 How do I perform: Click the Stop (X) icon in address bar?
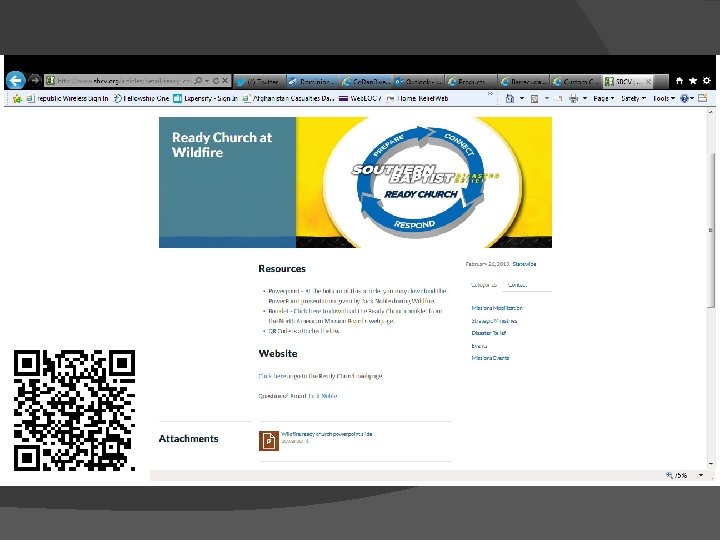tap(225, 81)
